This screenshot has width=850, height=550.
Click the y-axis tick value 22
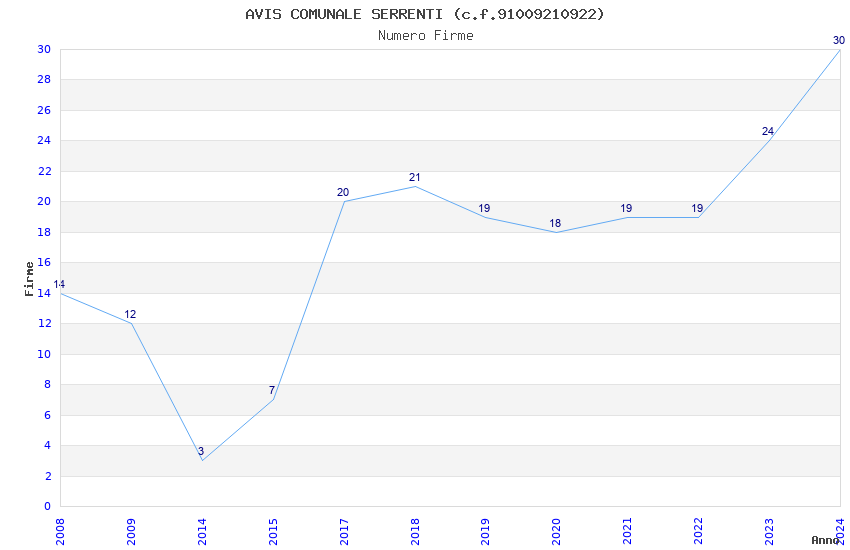point(44,171)
